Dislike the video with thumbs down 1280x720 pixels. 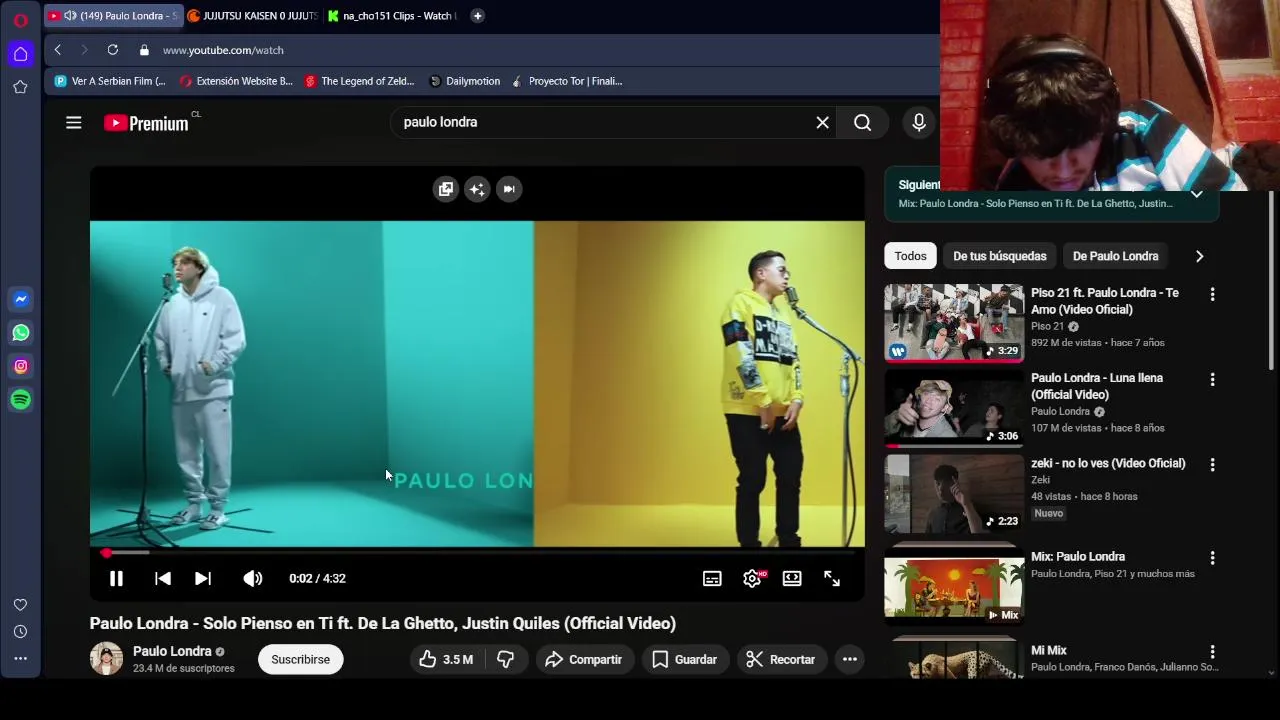tap(506, 659)
